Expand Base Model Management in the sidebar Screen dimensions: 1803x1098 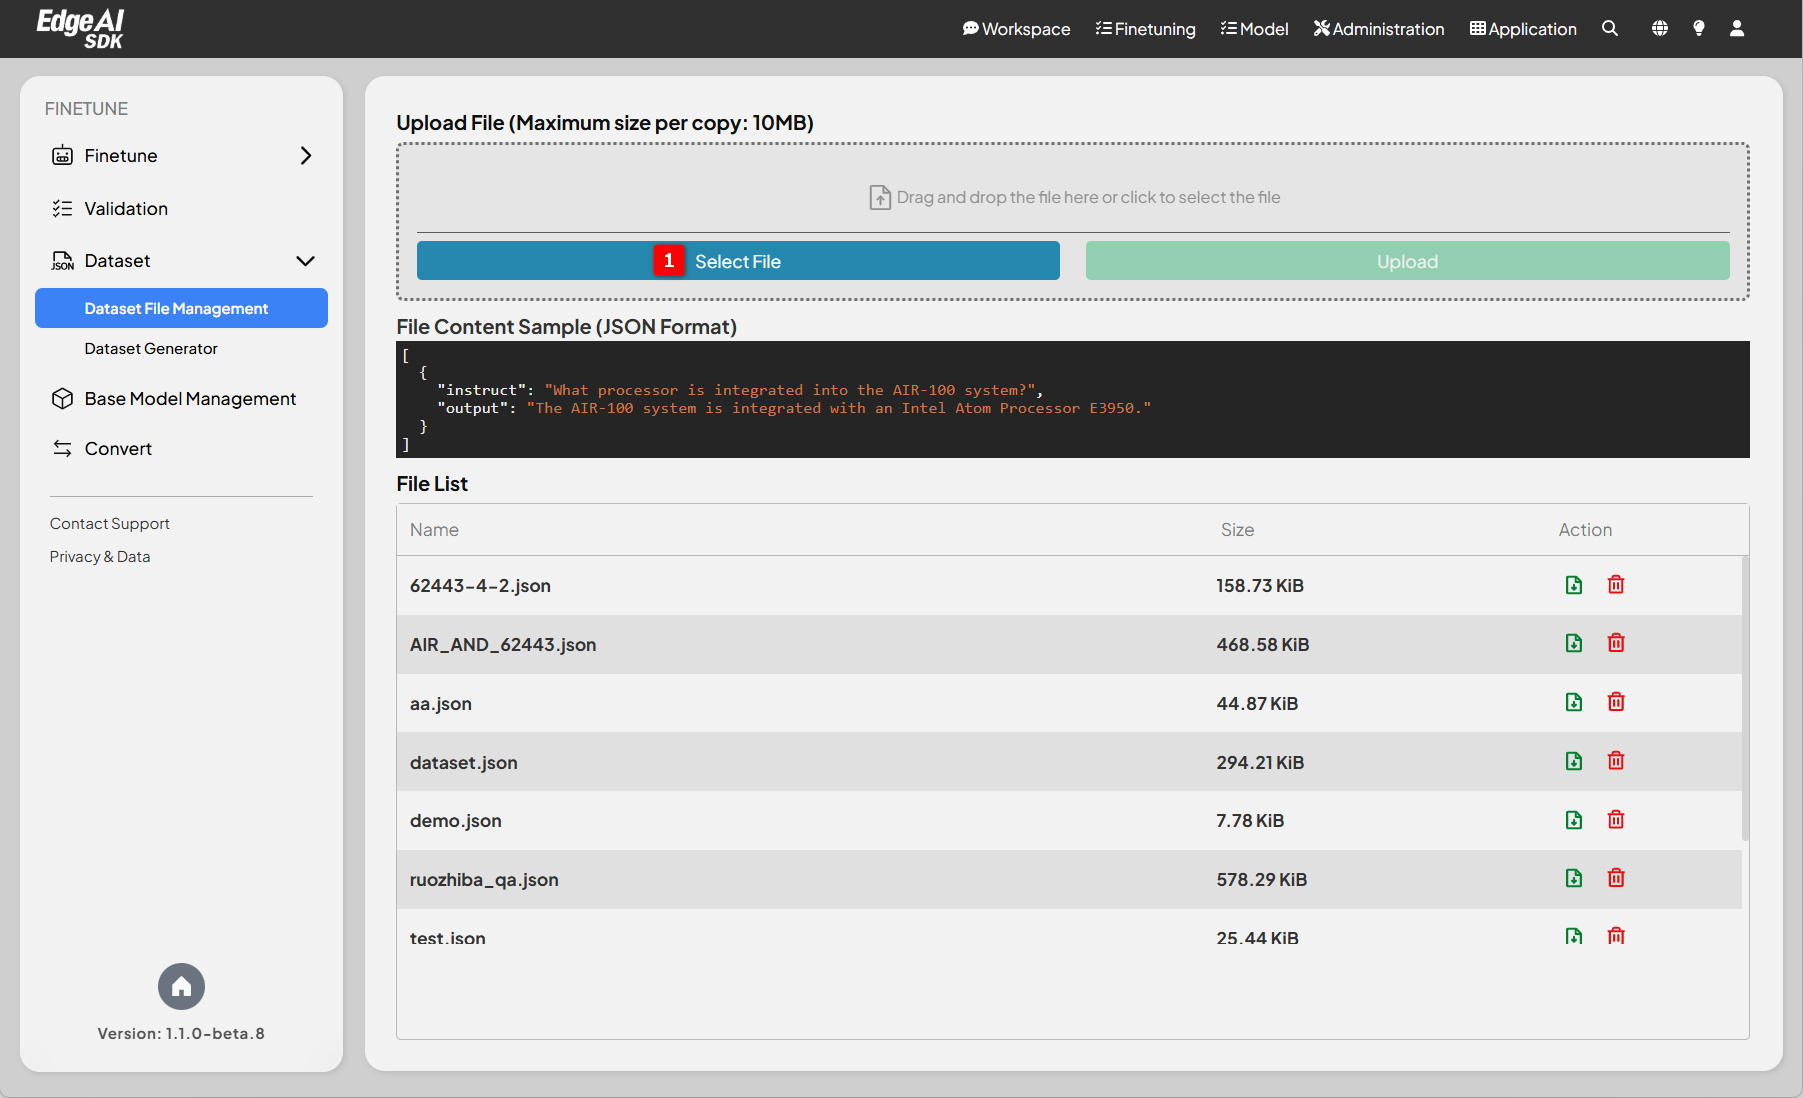point(189,398)
